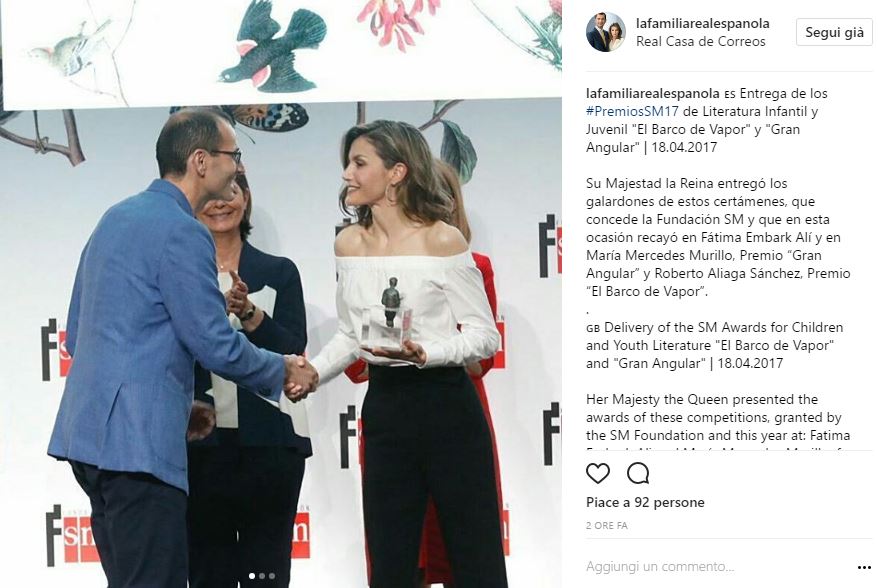Viewport: 878px width, 588px height.
Task: View who liked via Piace a 92 persone
Action: click(645, 502)
